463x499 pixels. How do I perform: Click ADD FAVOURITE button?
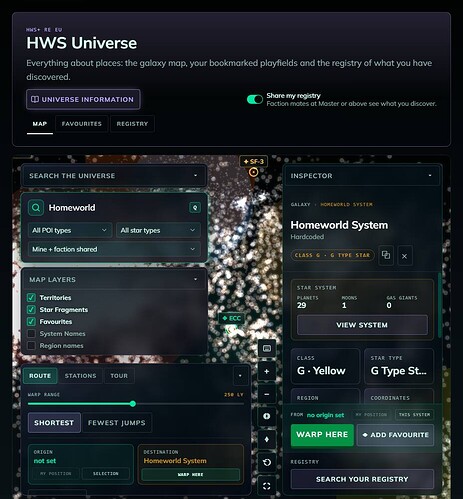(x=395, y=435)
